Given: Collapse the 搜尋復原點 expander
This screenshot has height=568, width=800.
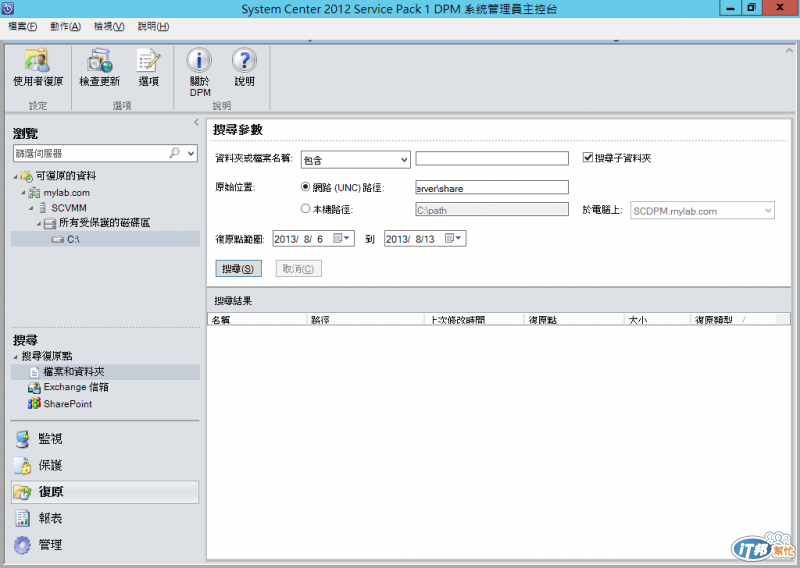Looking at the screenshot, I should [x=15, y=357].
